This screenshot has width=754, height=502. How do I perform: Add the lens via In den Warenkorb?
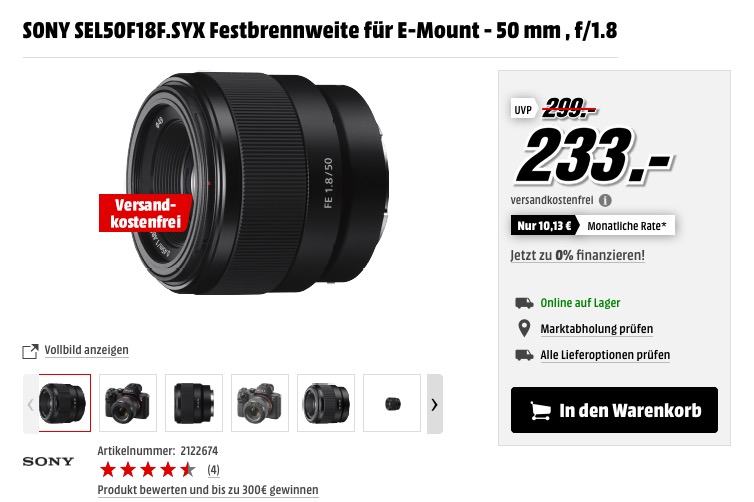614,410
